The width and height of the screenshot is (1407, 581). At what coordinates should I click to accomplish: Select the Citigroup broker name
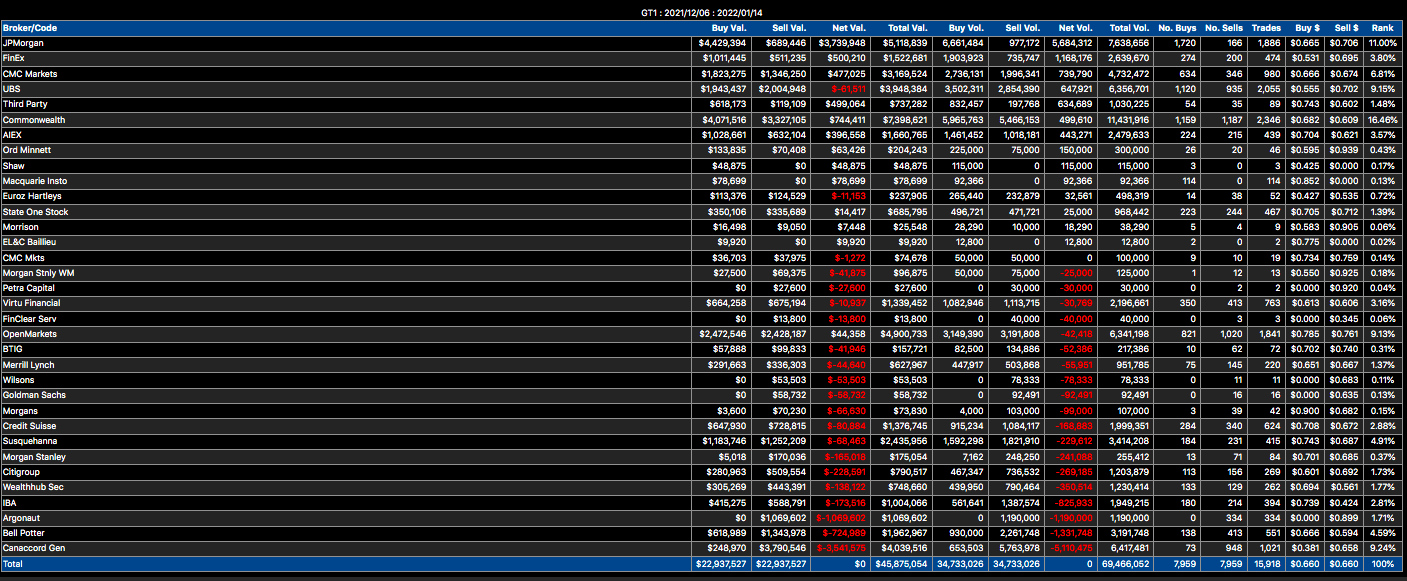point(22,472)
